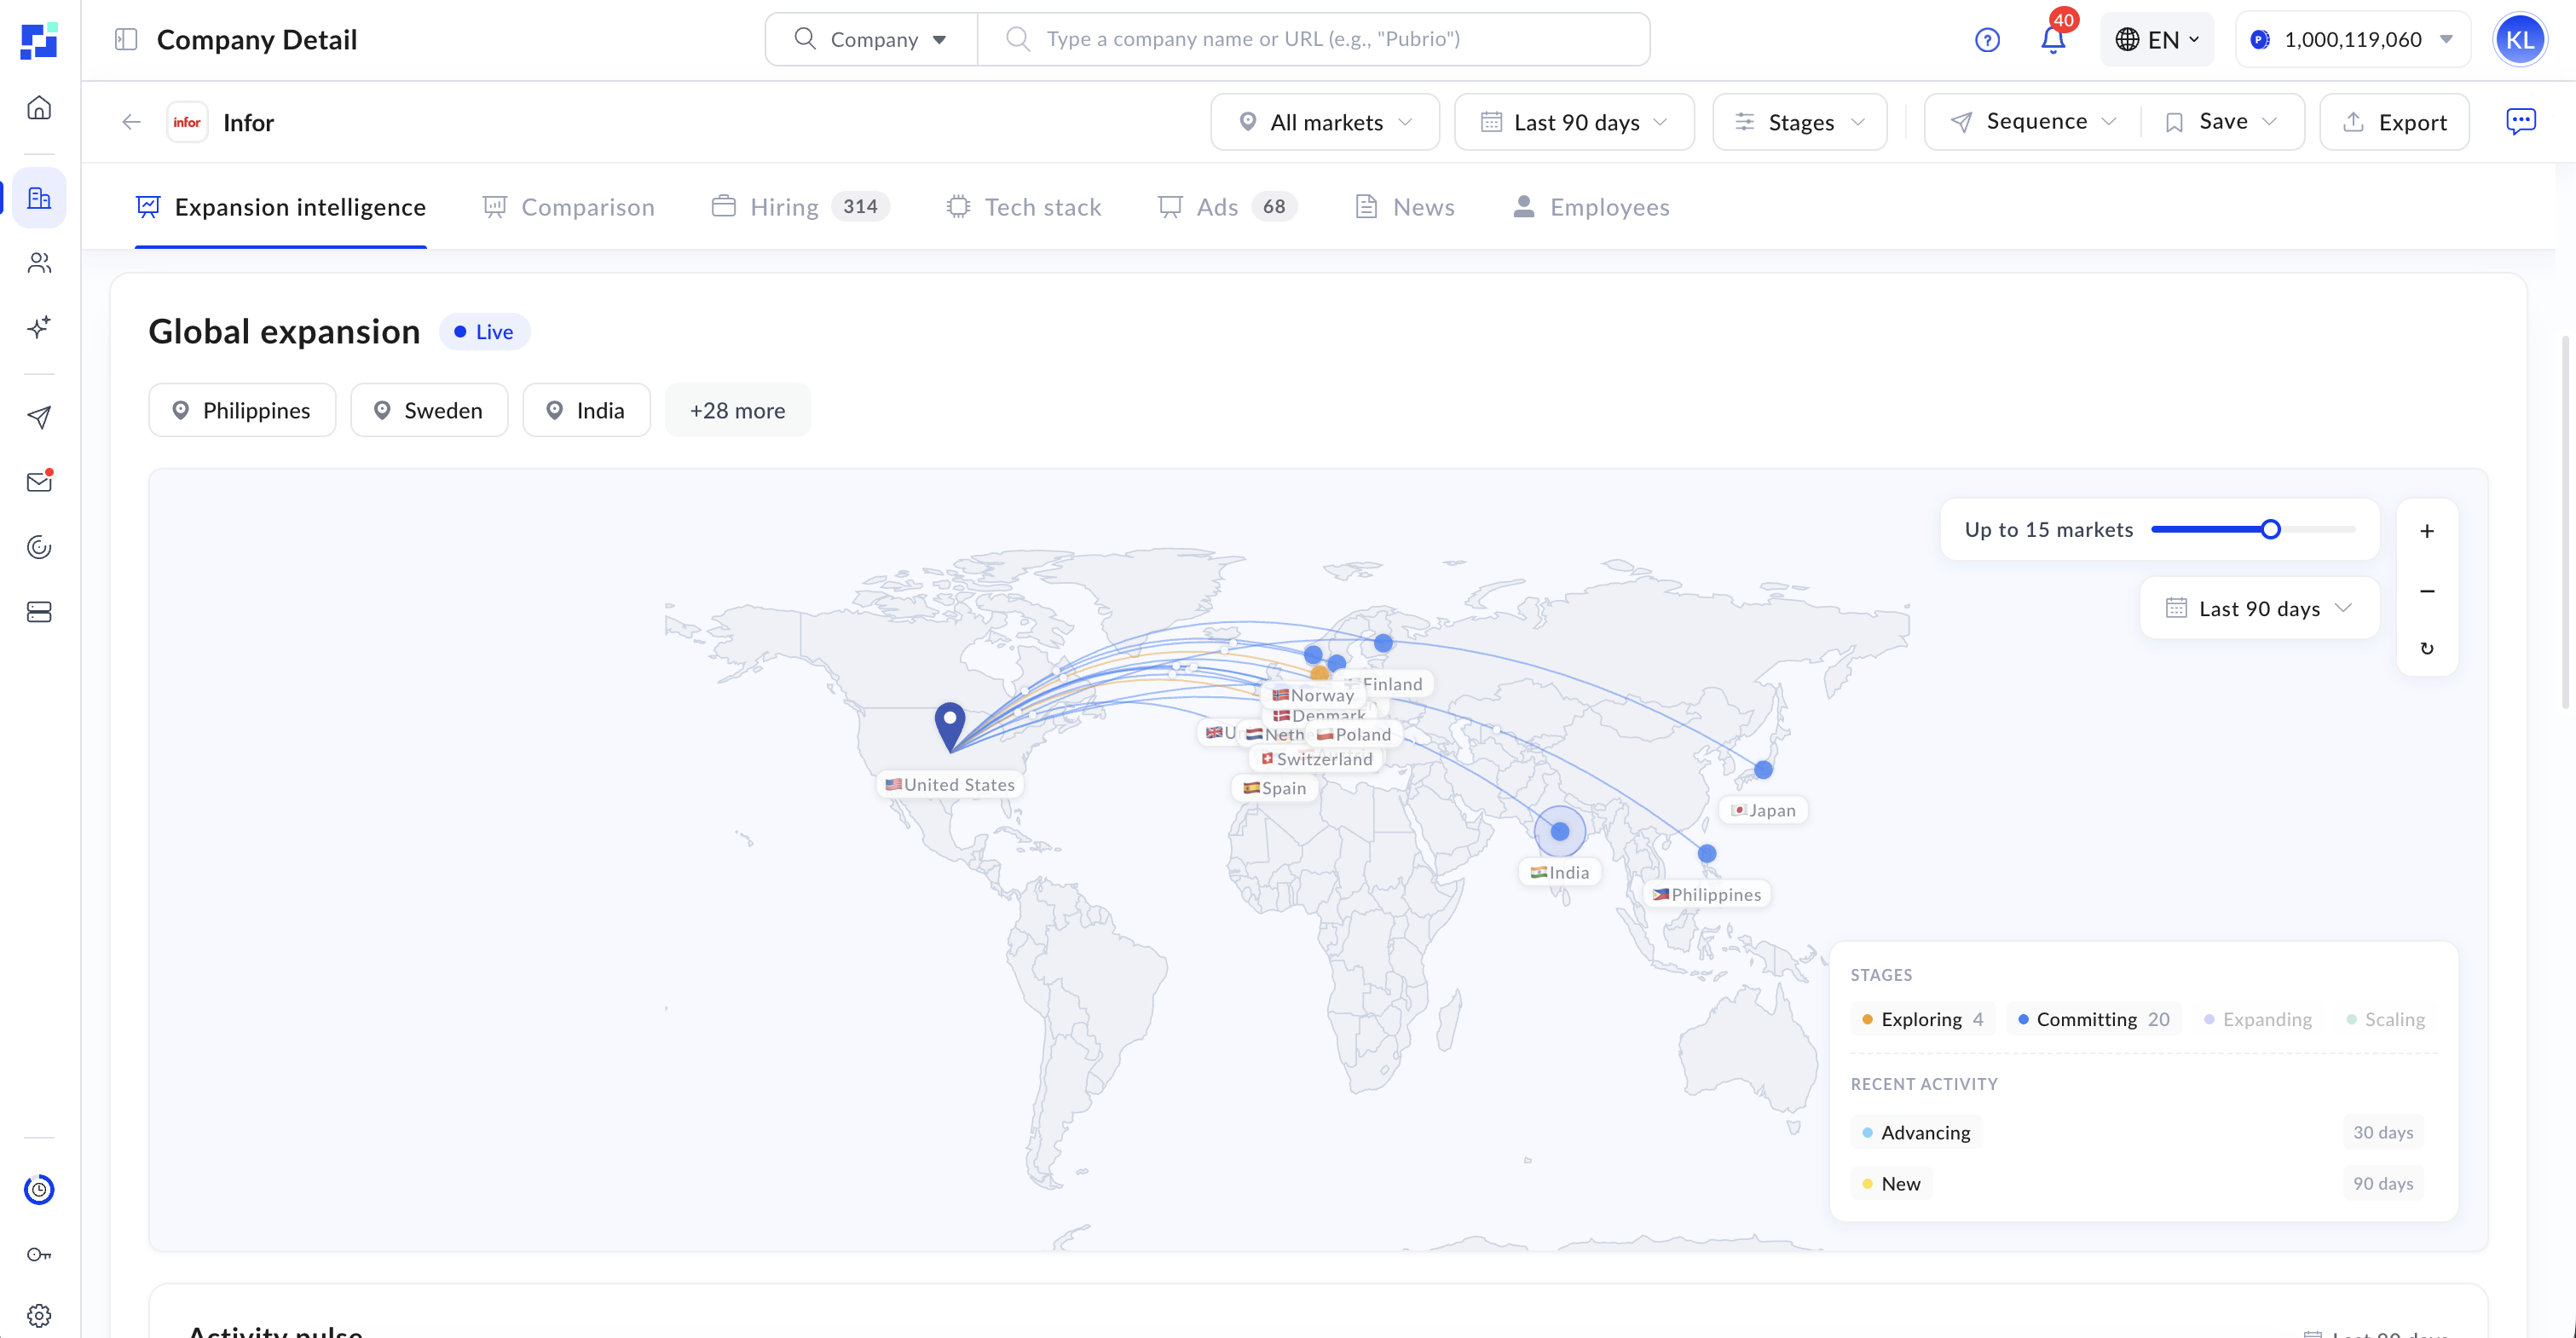Open the API key sidebar icon

[x=39, y=1254]
